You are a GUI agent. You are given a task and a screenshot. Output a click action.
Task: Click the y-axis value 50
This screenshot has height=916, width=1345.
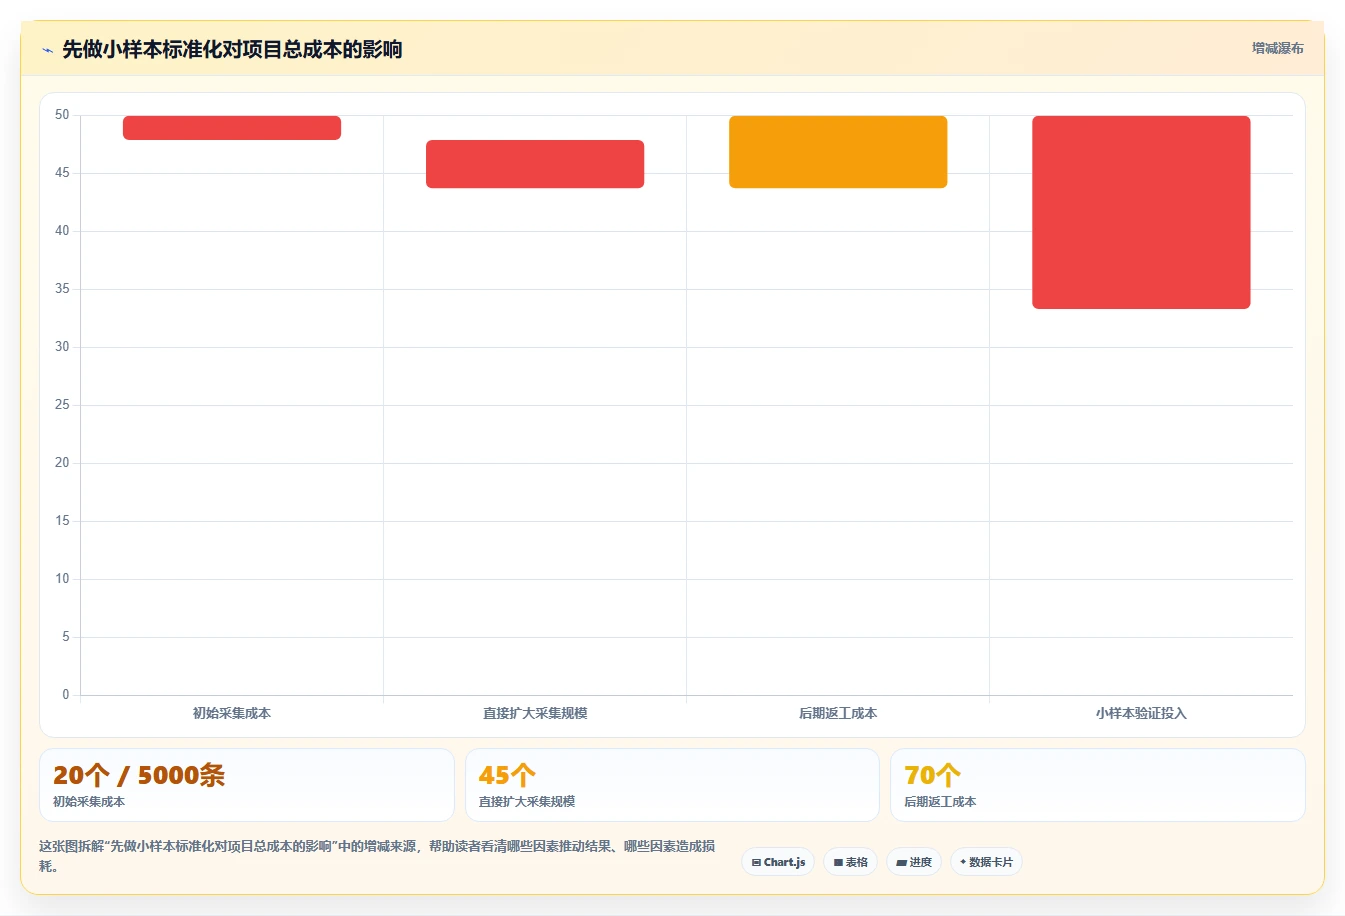[62, 115]
